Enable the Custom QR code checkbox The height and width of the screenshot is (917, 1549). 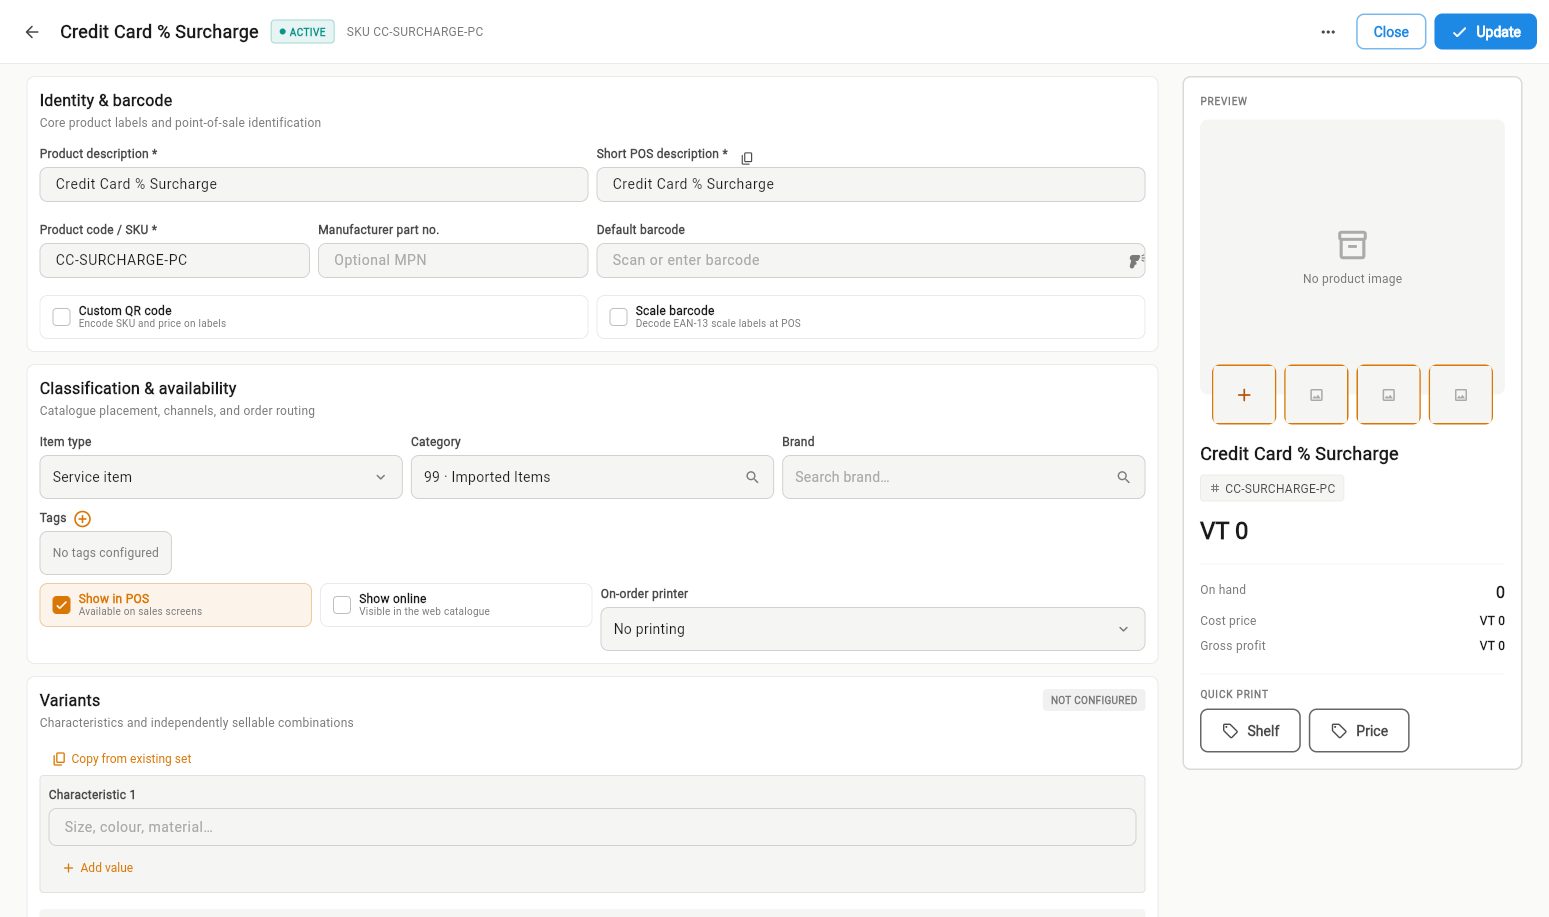tap(62, 317)
